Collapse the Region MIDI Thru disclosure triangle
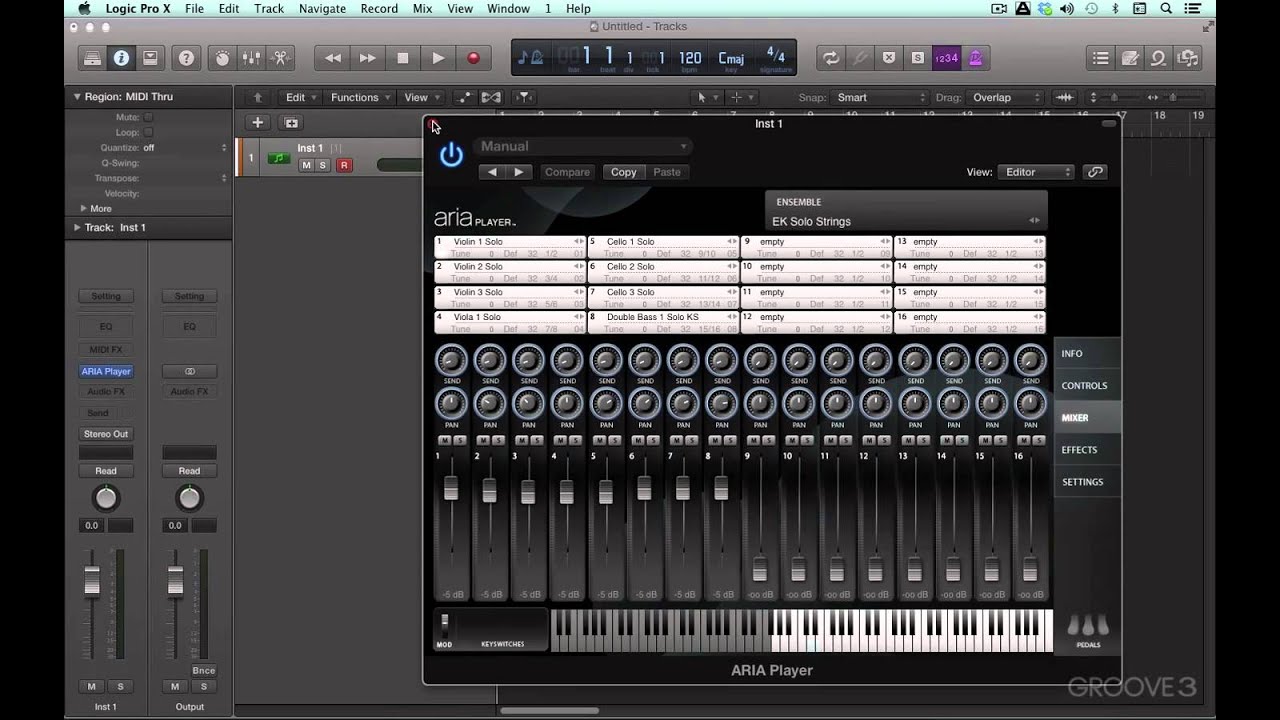 click(x=76, y=97)
